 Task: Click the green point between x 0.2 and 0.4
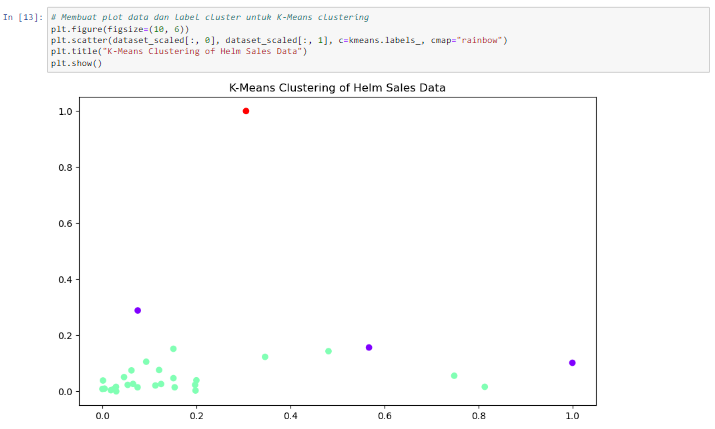(265, 357)
